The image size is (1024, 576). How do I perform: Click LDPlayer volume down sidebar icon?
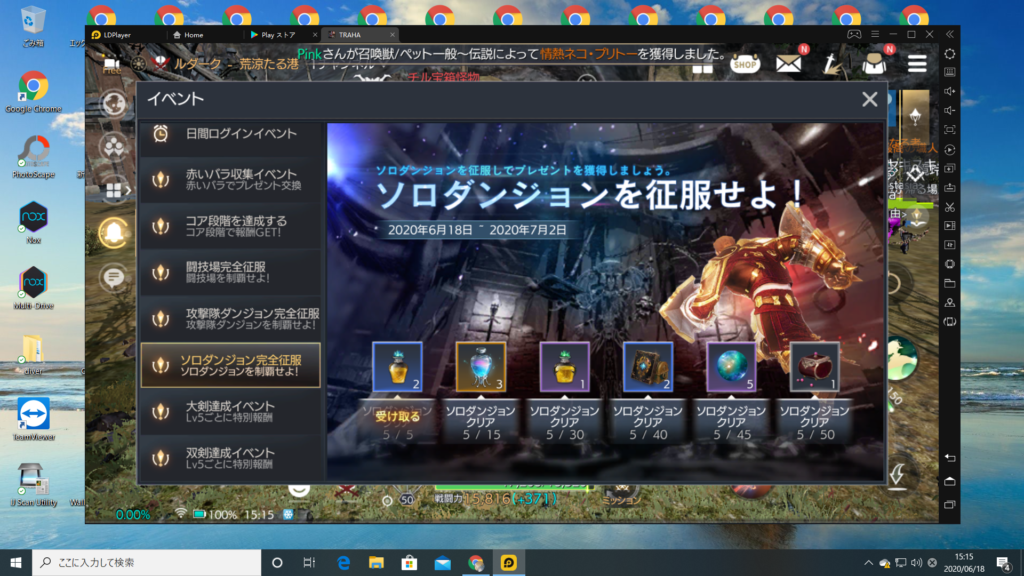click(x=950, y=110)
